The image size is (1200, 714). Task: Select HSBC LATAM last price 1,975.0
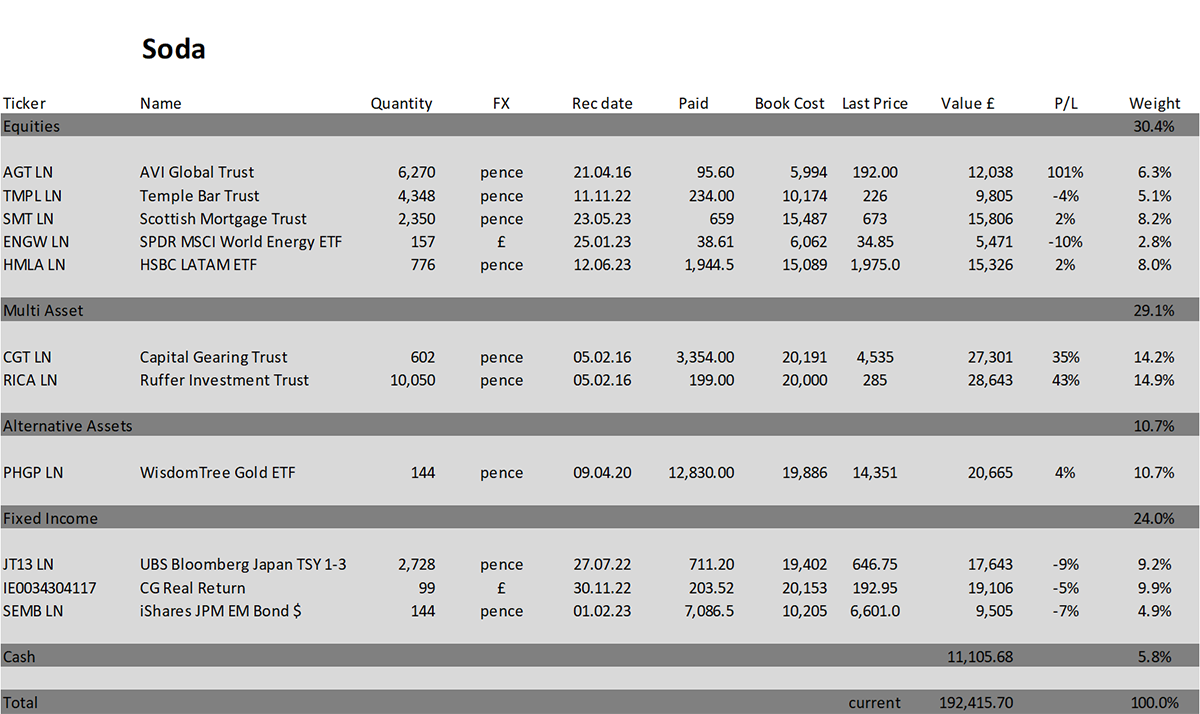pos(875,265)
